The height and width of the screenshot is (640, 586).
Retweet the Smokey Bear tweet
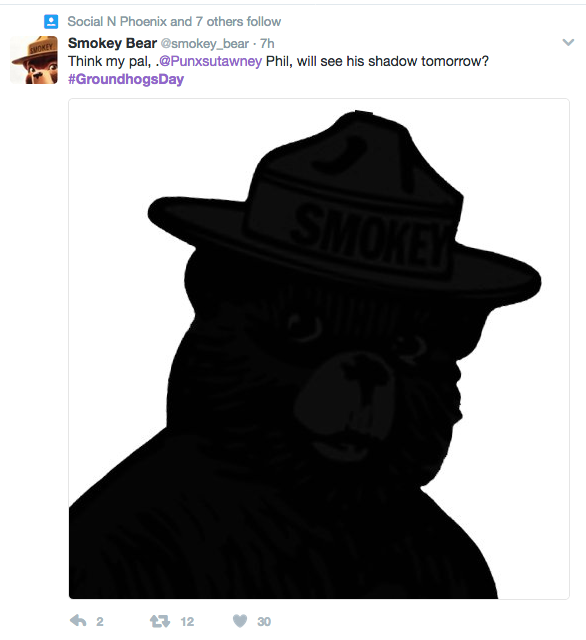tap(160, 621)
